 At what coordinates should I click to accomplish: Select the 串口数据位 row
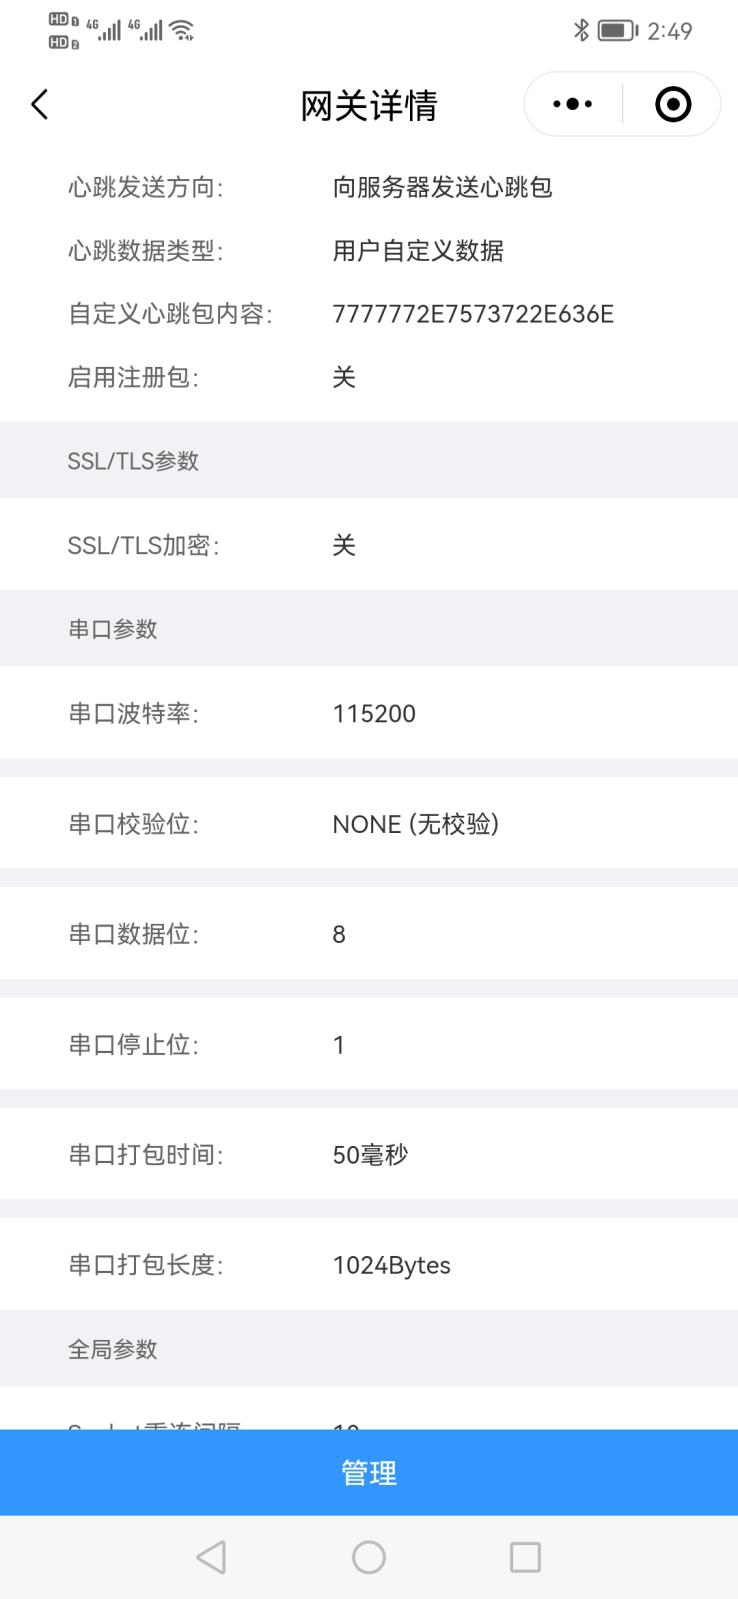coord(369,934)
